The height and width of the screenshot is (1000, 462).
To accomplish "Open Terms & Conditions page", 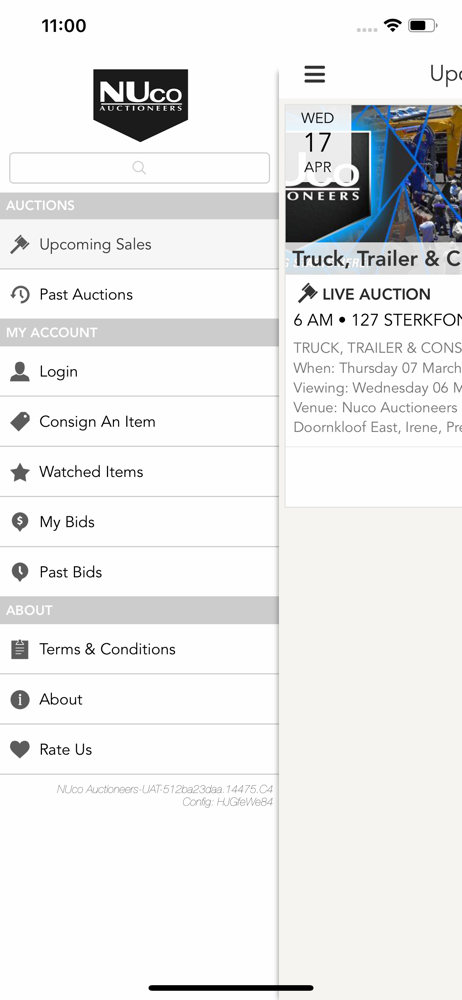I will coord(139,649).
